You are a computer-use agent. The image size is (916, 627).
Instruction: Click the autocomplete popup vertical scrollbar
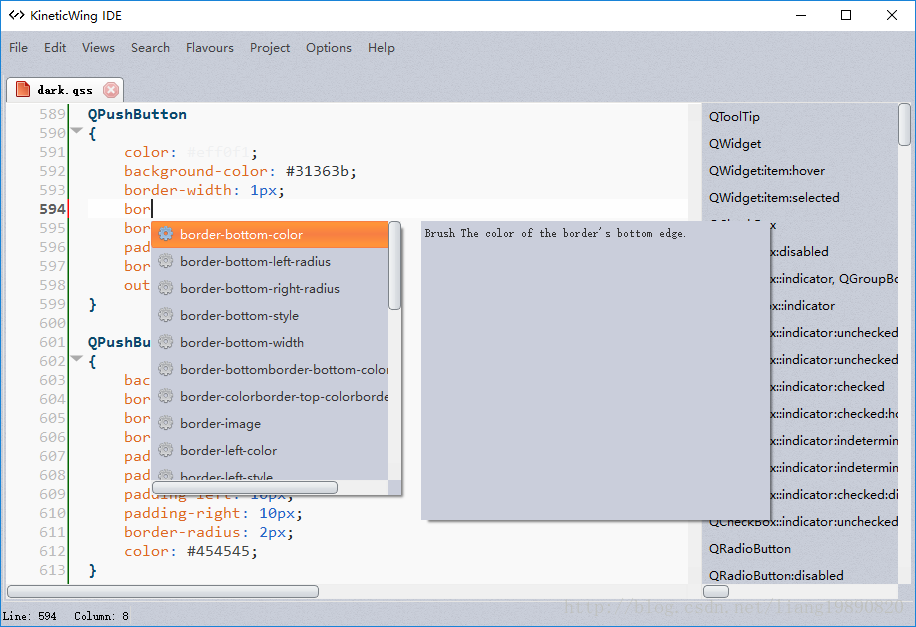point(395,266)
